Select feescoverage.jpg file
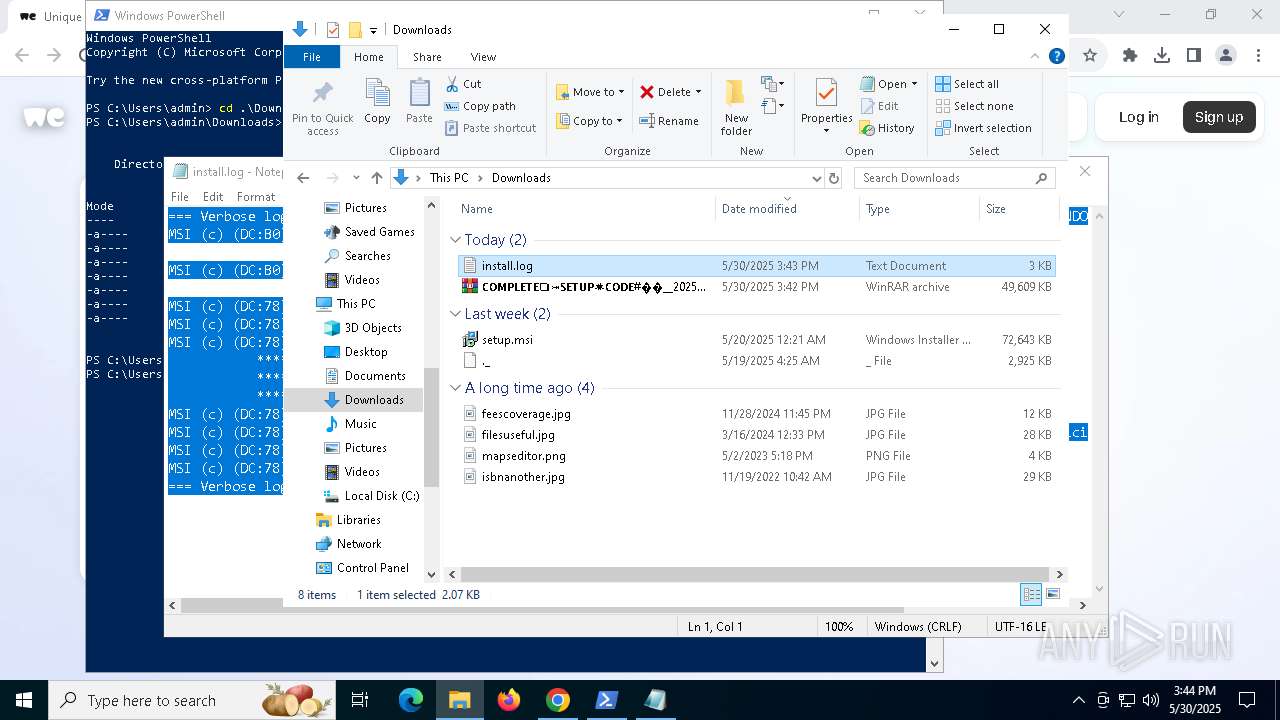The height and width of the screenshot is (720, 1280). click(x=757, y=414)
